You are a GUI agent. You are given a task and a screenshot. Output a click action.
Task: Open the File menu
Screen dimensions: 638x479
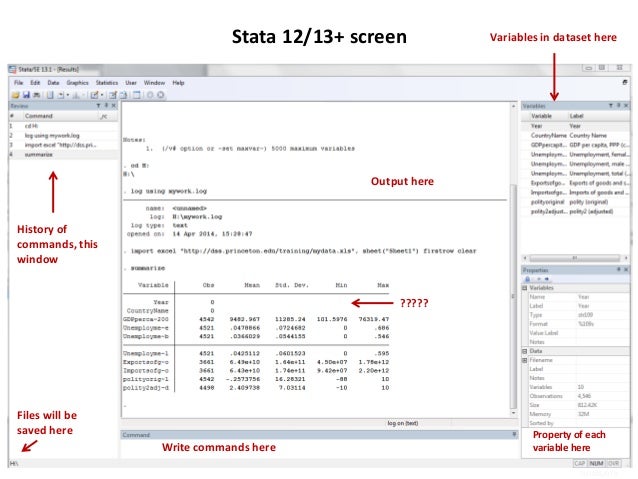(x=19, y=83)
